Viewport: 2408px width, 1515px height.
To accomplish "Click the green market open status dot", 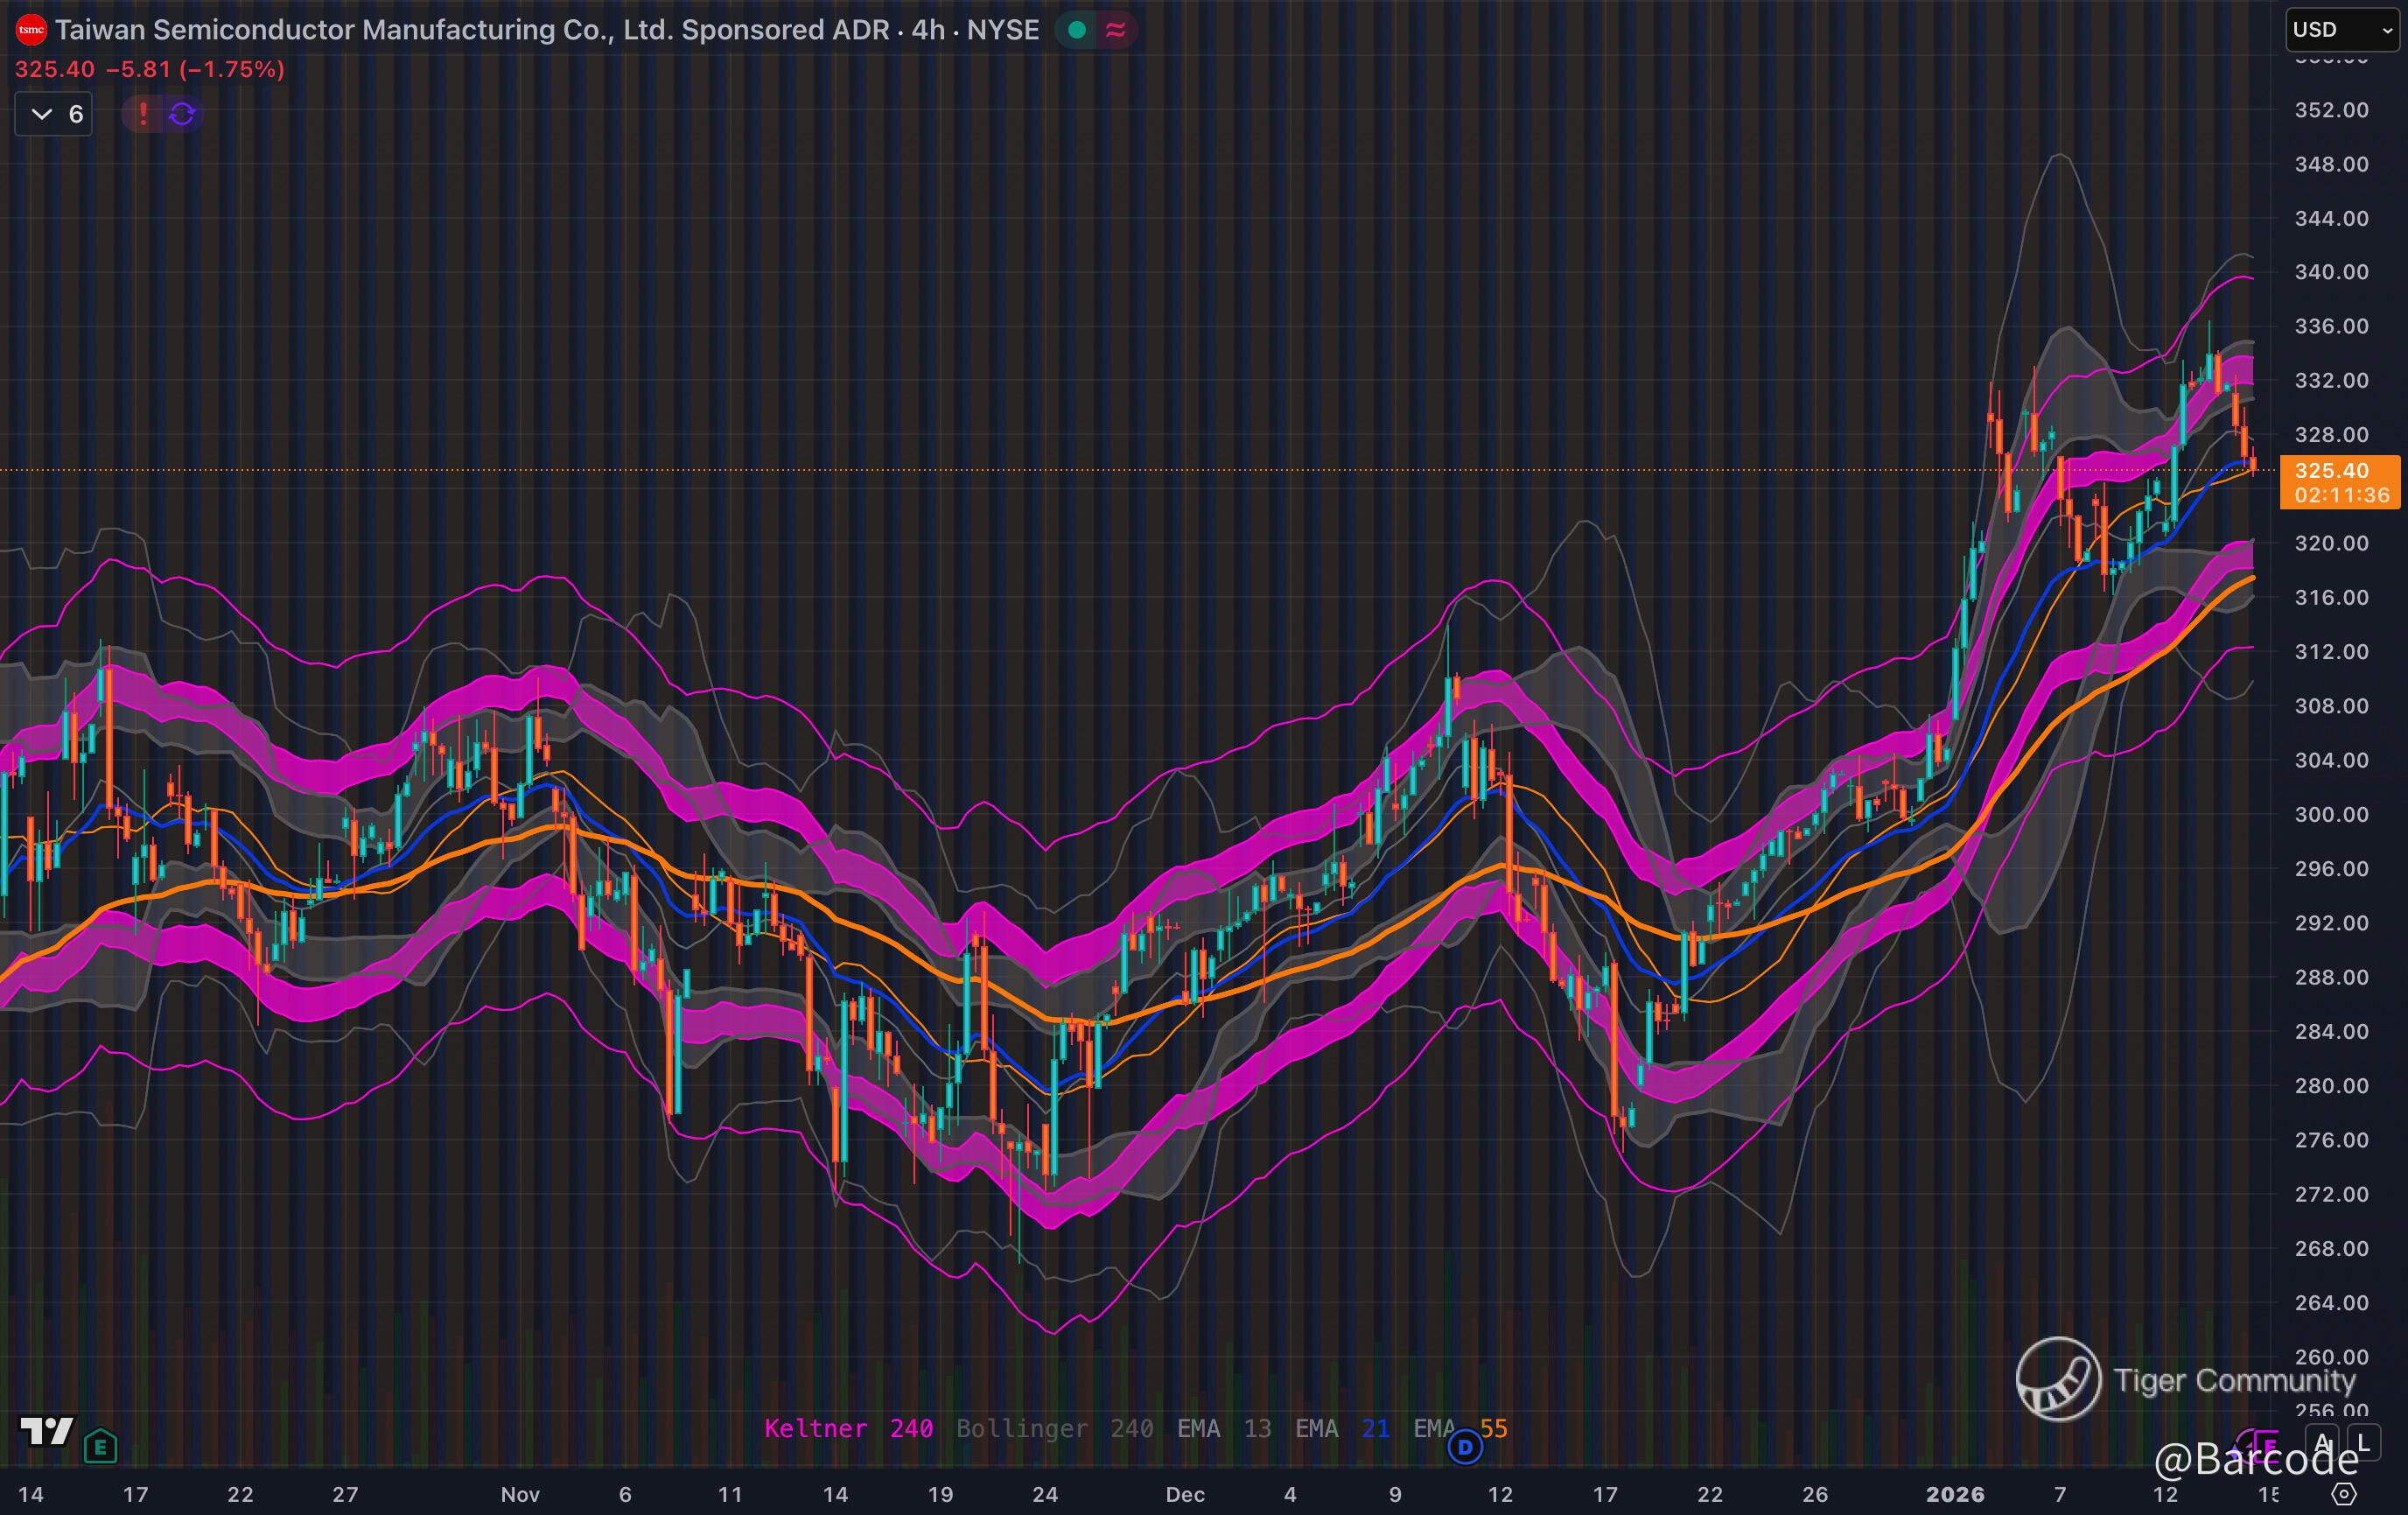I will (x=1077, y=31).
